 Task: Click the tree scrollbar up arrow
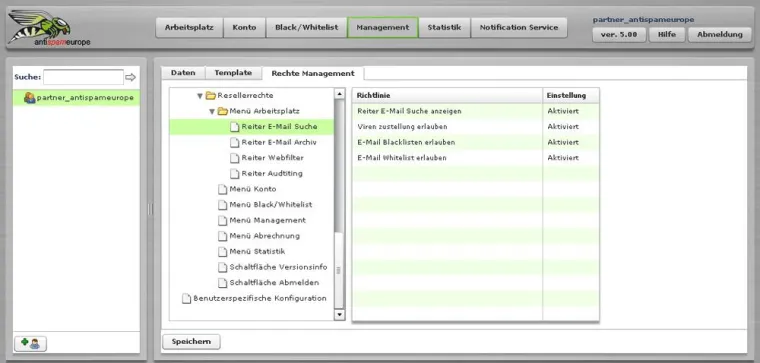click(339, 94)
